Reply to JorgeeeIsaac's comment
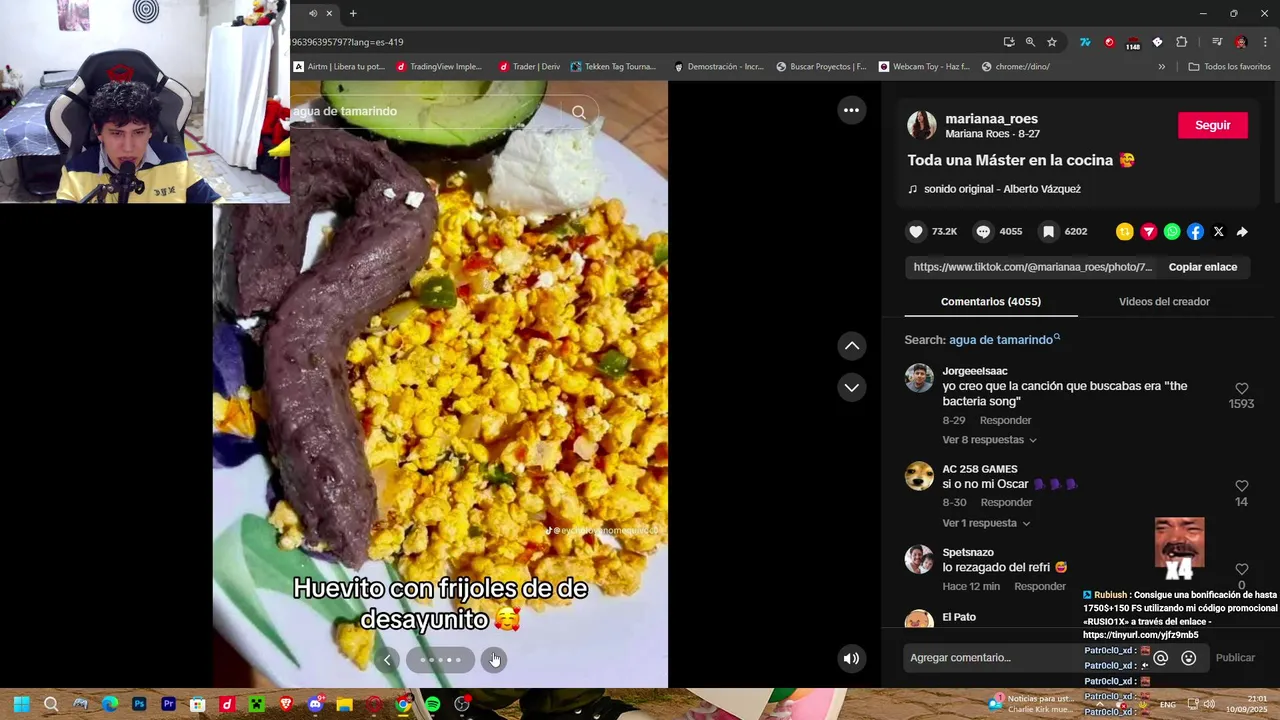The width and height of the screenshot is (1280, 720). tap(1005, 420)
